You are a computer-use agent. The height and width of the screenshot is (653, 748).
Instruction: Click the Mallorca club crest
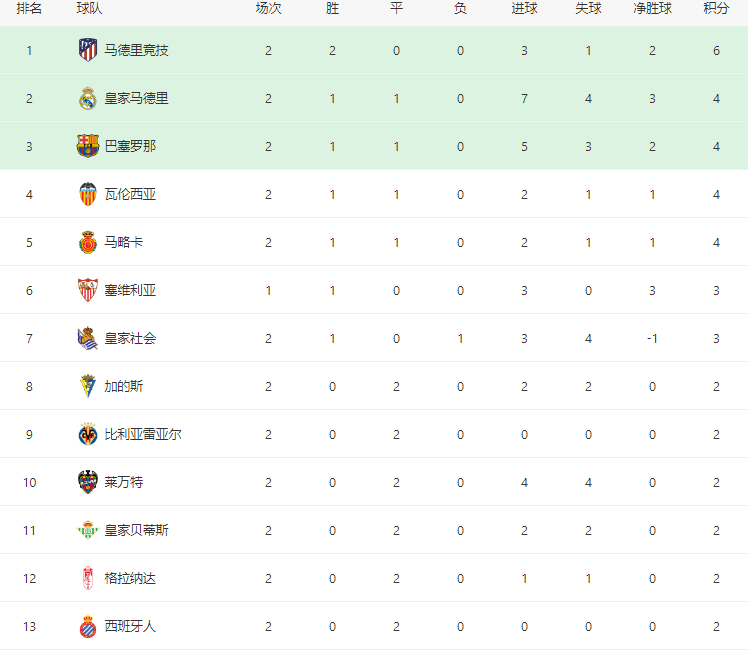[88, 242]
